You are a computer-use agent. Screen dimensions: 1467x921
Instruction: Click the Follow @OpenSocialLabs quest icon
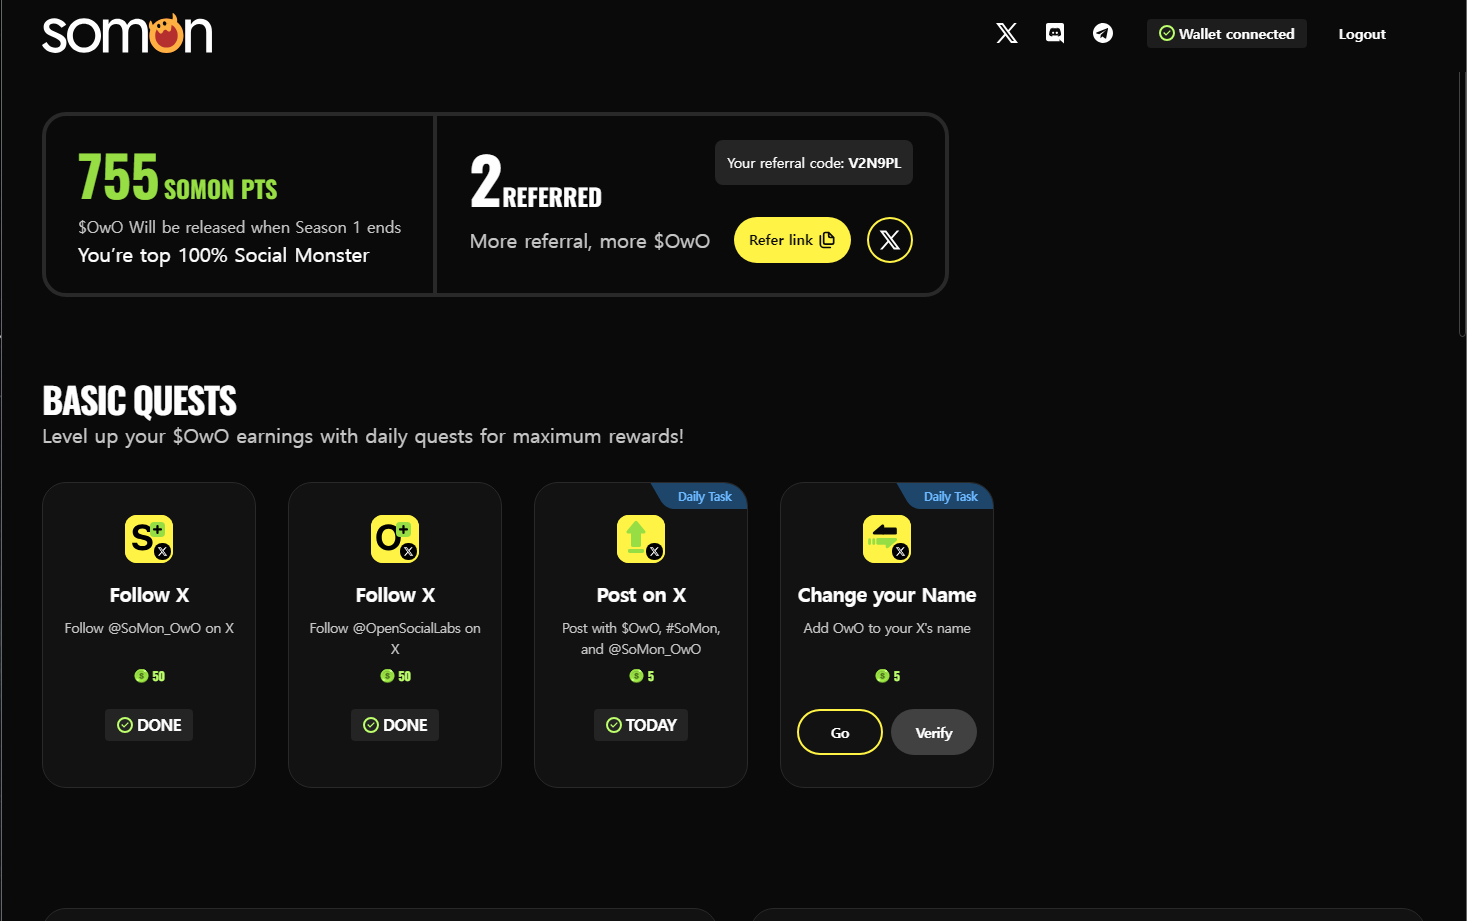(395, 539)
